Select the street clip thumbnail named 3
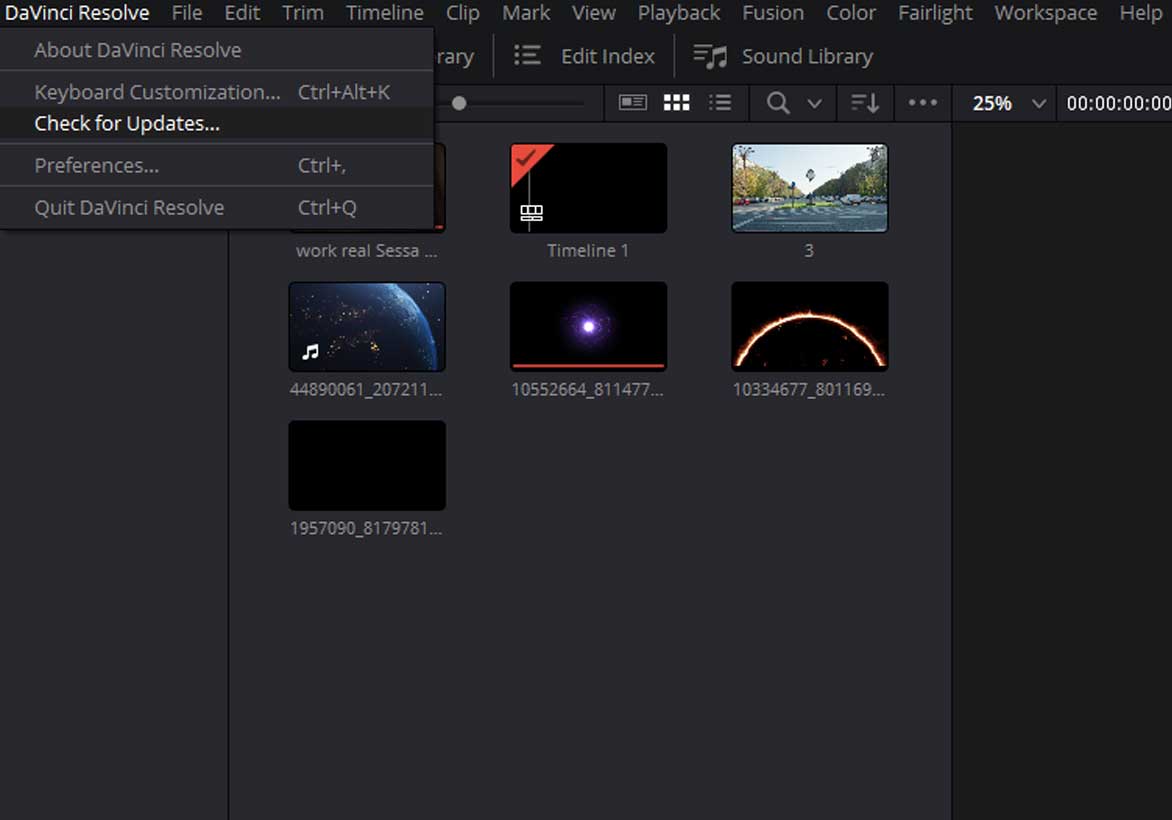1172x820 pixels. (809, 188)
